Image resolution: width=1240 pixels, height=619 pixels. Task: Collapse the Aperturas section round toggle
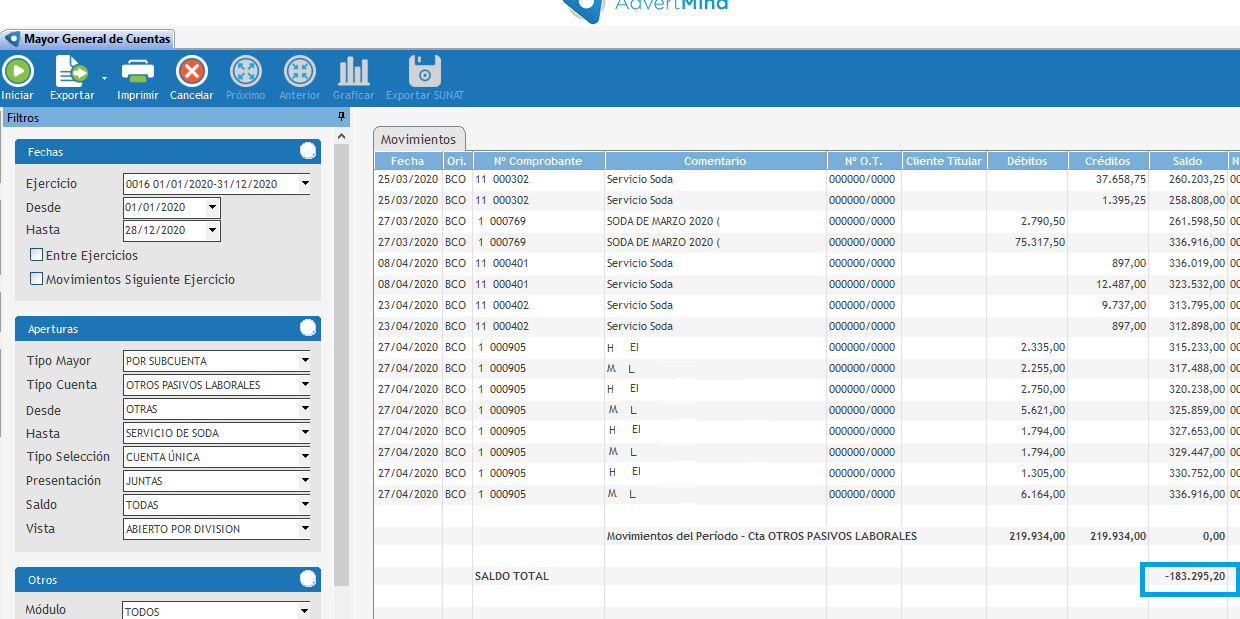pyautogui.click(x=308, y=328)
